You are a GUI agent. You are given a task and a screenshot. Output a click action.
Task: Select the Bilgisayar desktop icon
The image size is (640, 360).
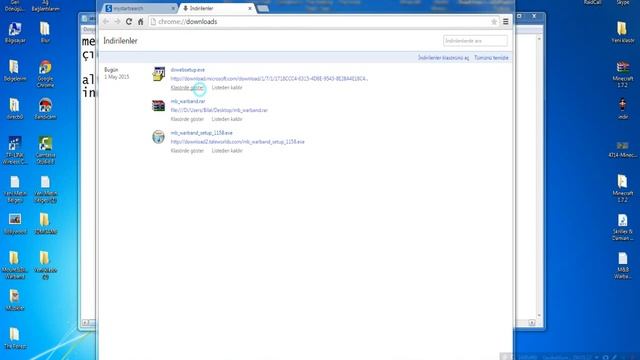point(15,33)
